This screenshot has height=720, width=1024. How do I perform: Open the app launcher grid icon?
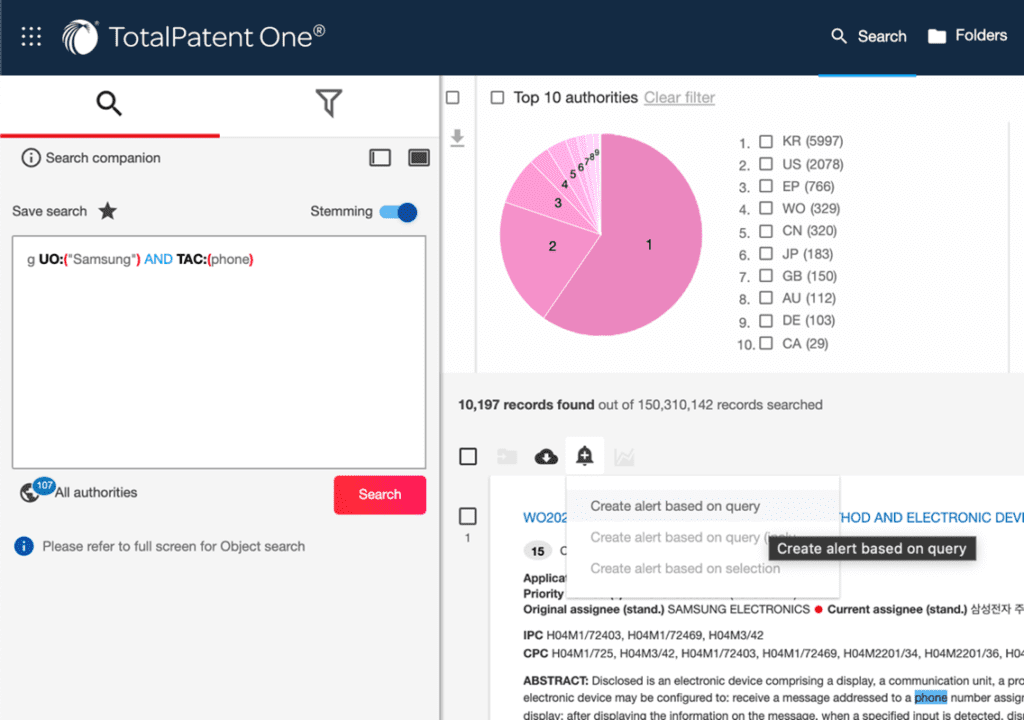click(31, 37)
